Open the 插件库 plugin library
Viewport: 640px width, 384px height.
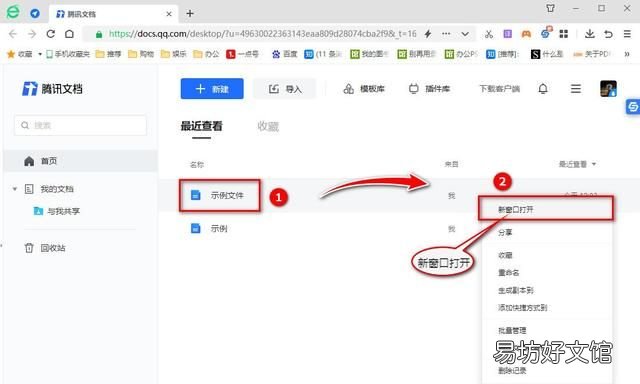(429, 89)
